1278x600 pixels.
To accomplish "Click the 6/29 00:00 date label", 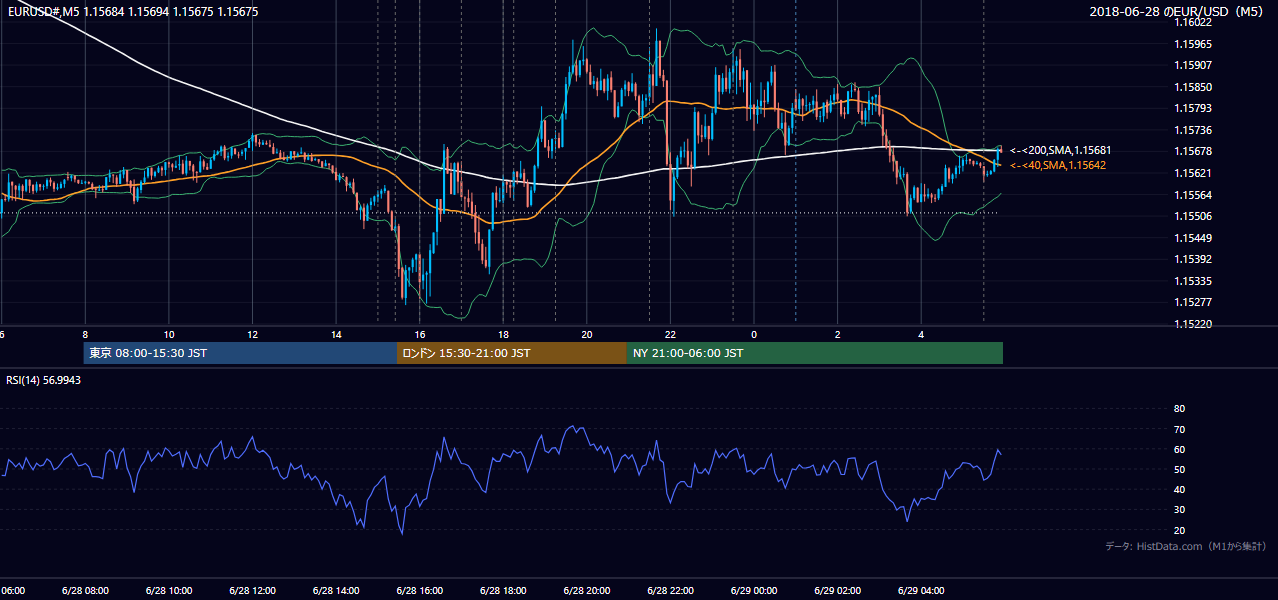I will click(754, 591).
